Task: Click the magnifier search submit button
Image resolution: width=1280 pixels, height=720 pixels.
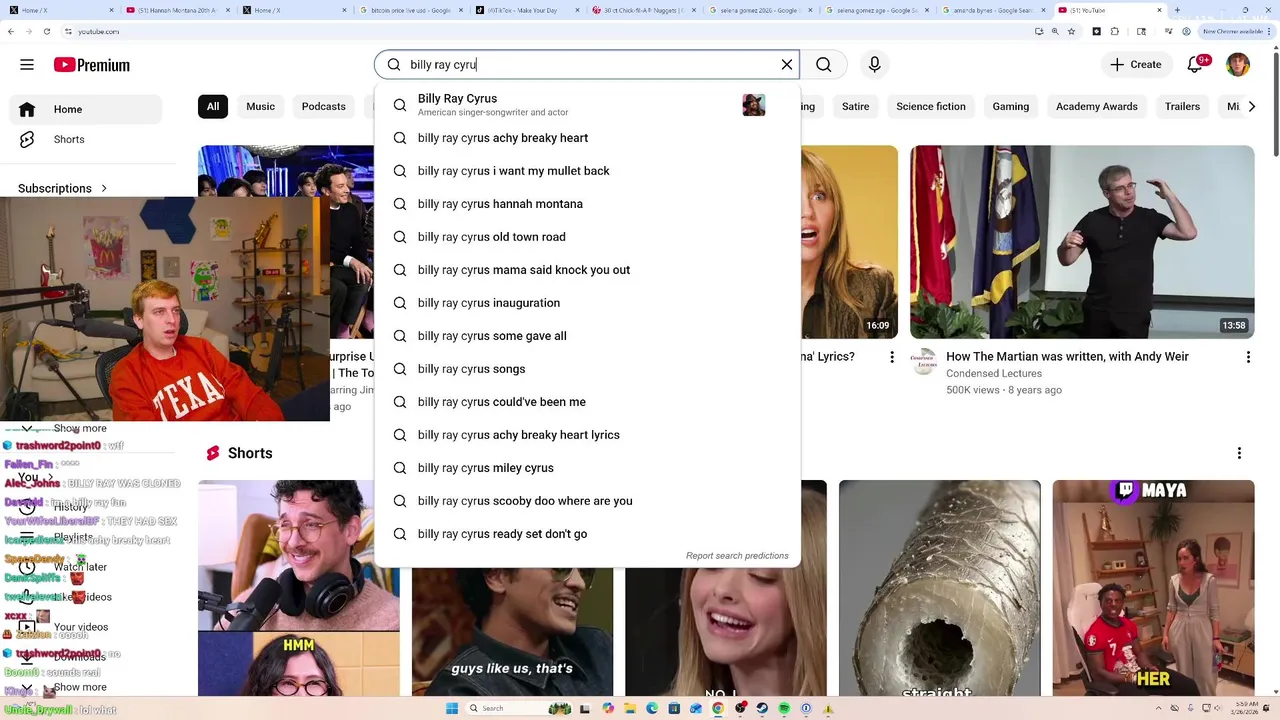Action: [823, 65]
